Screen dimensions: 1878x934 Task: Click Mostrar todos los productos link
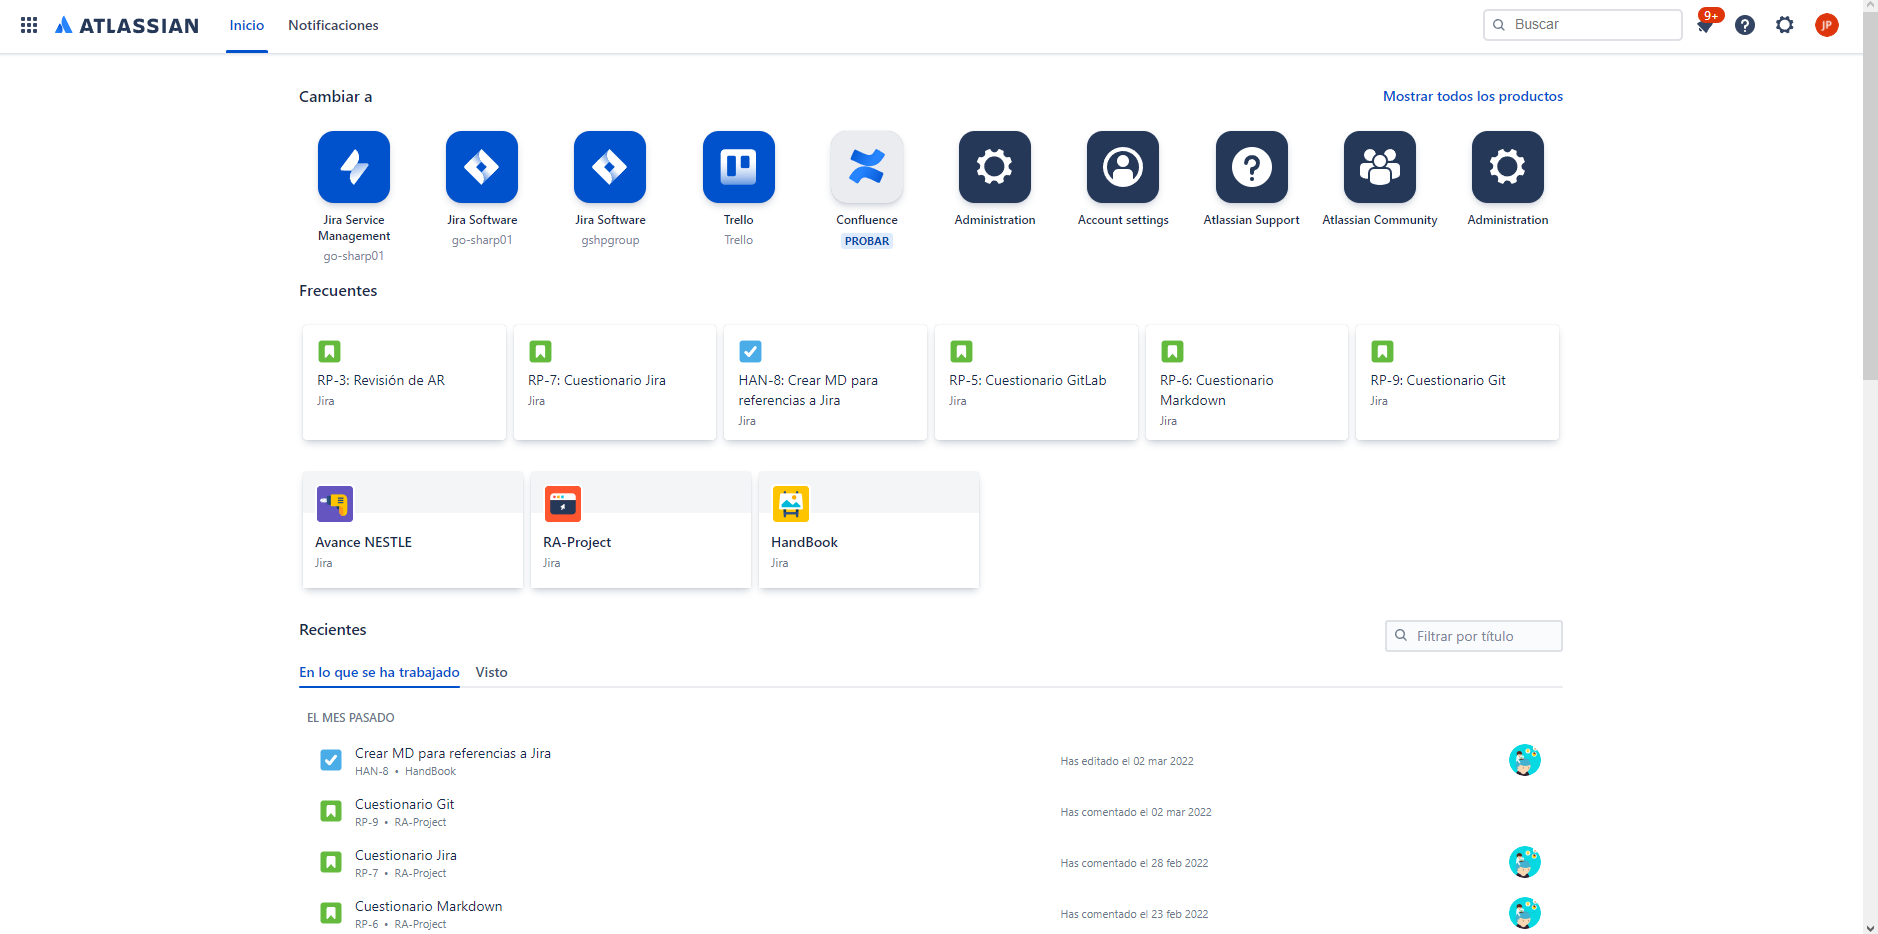point(1472,96)
